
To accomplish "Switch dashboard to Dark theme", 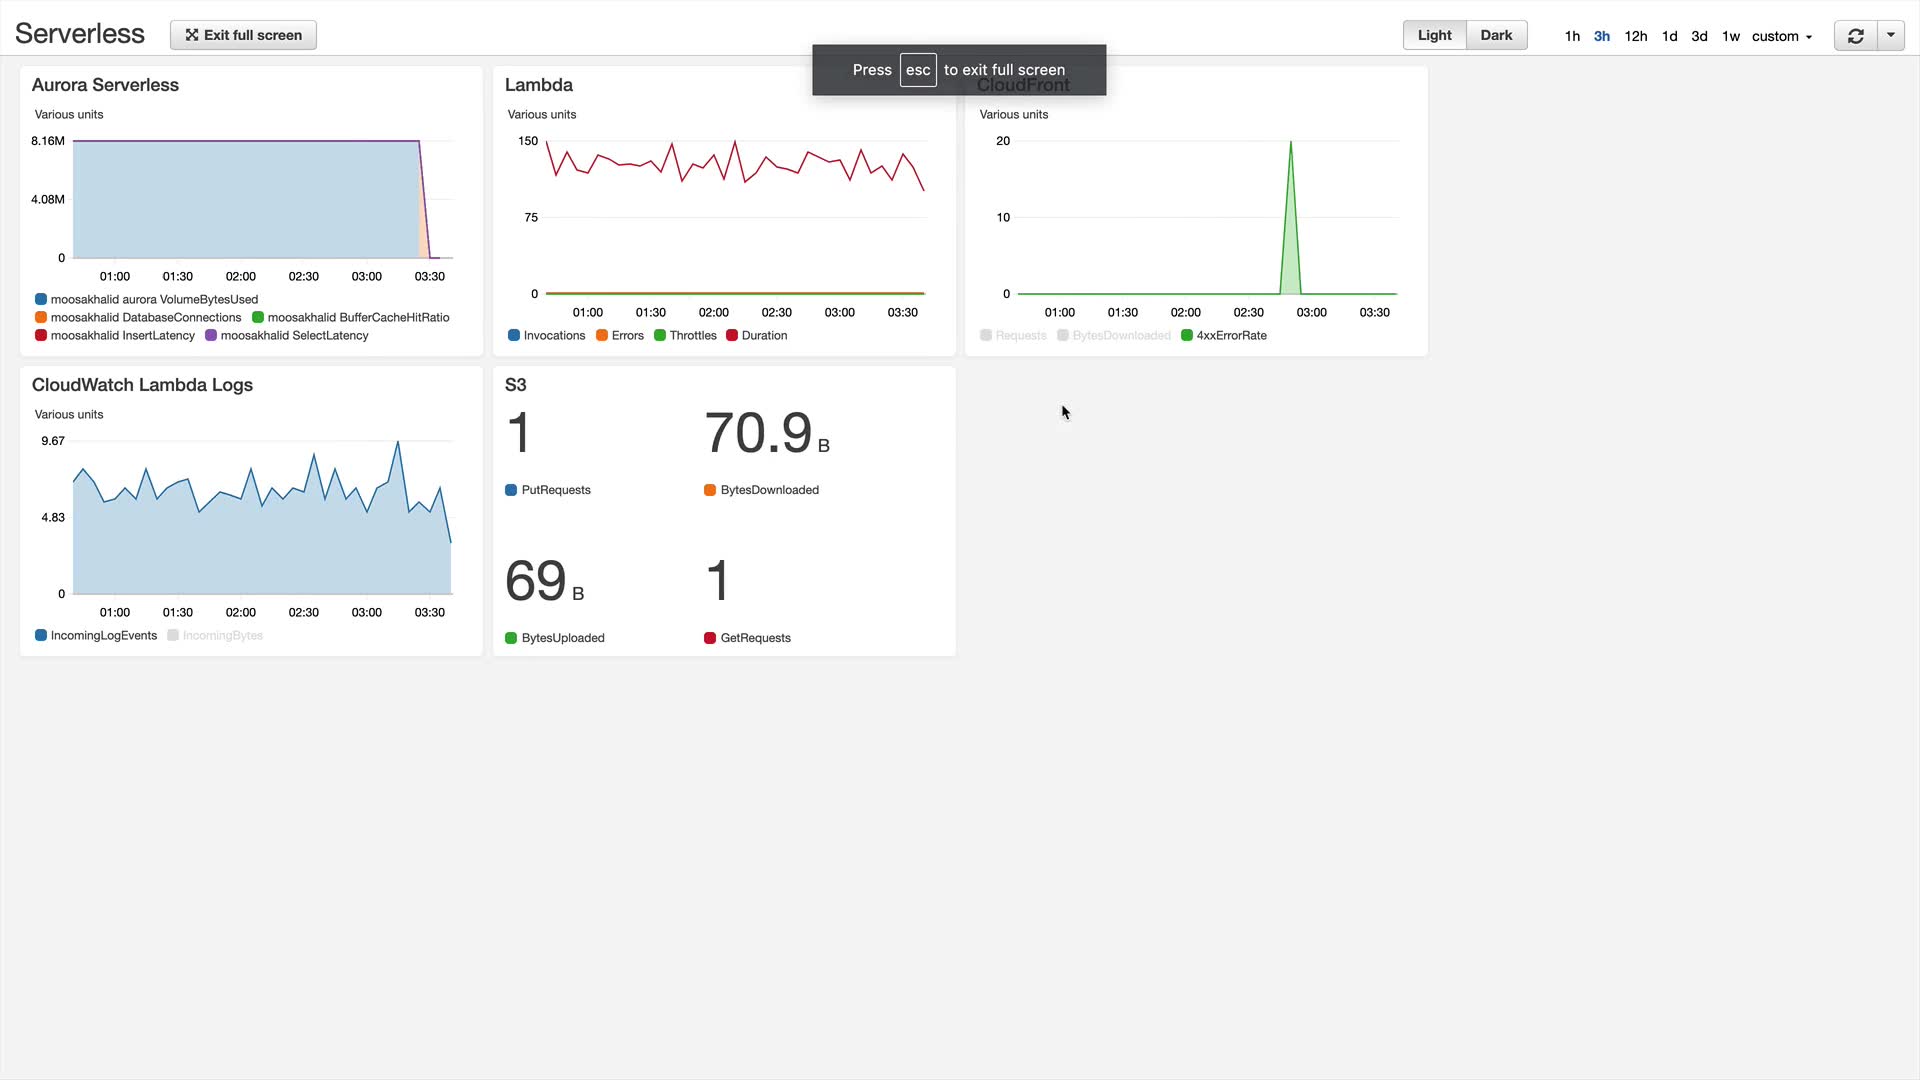I will click(1496, 35).
